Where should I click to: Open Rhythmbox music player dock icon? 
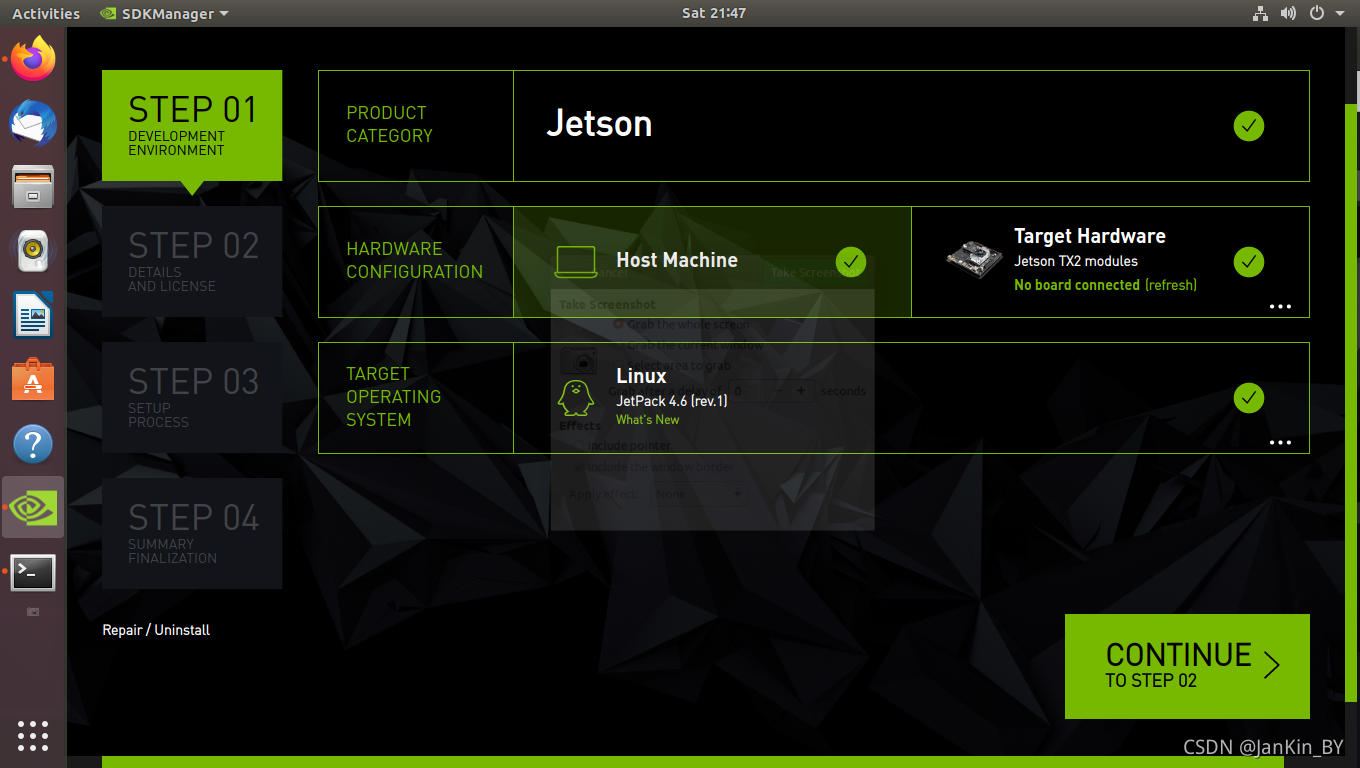click(33, 251)
